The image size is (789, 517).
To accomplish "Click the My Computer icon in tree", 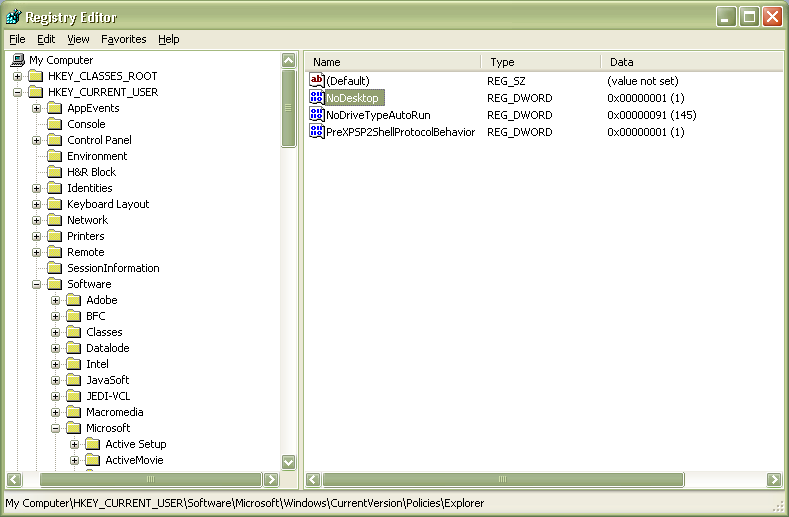I will pos(18,60).
